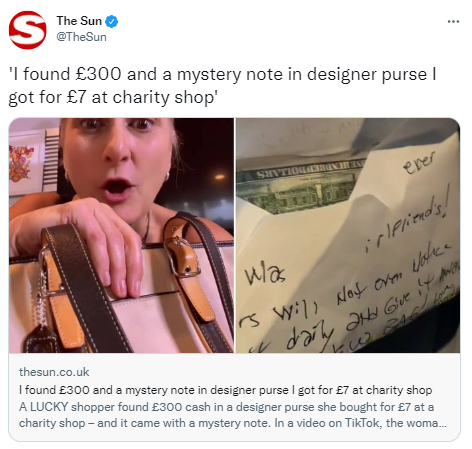Click the truncated description ending 'the woma...'
The width and height of the screenshot is (472, 449).
tap(233, 423)
